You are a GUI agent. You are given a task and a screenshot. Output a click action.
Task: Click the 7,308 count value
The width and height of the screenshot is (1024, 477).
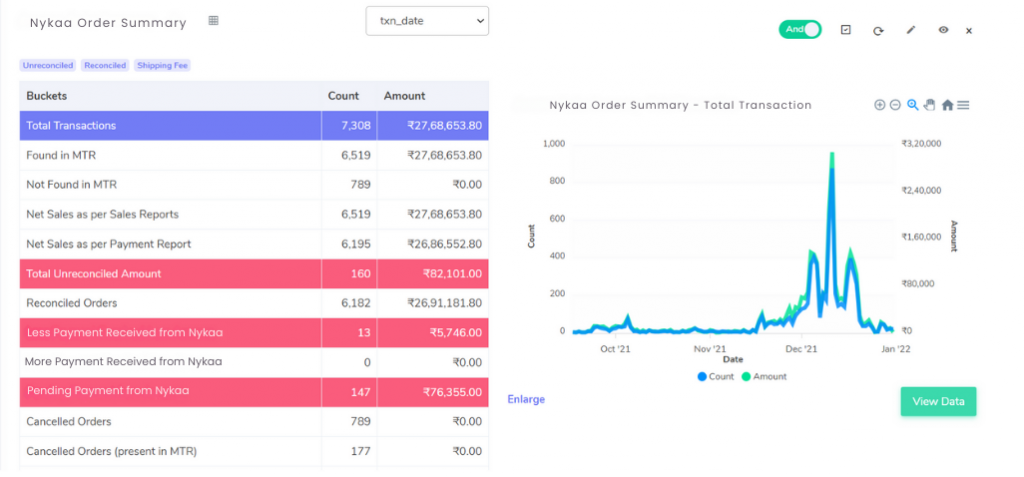coord(355,125)
